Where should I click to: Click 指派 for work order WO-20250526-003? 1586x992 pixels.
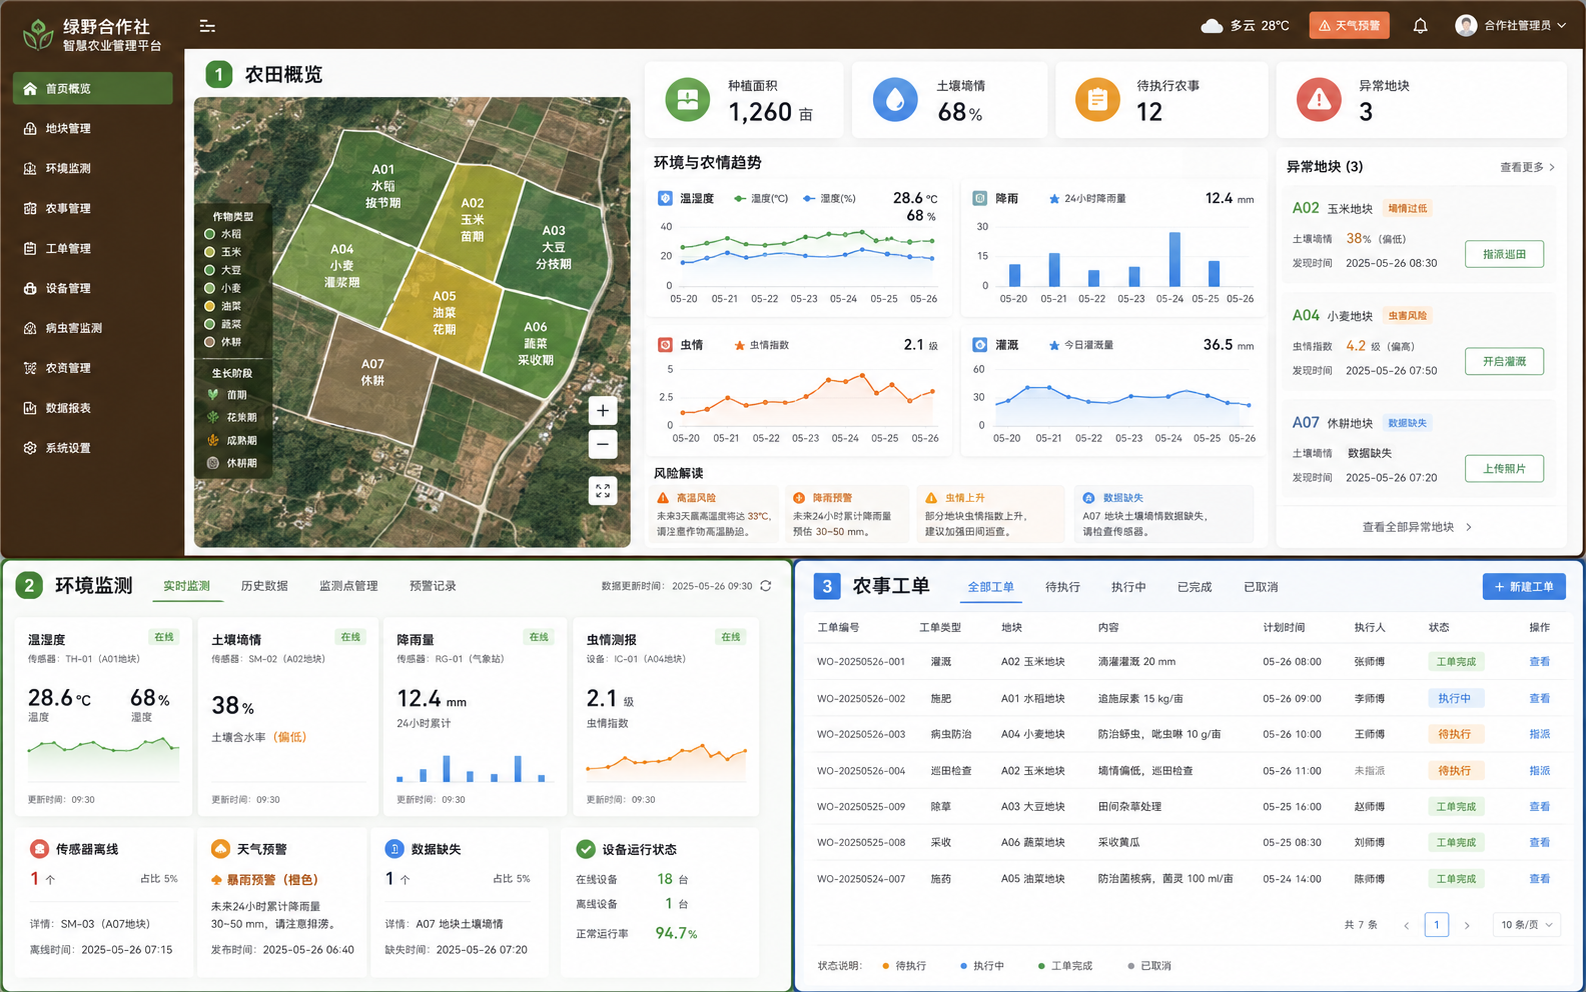(x=1540, y=734)
